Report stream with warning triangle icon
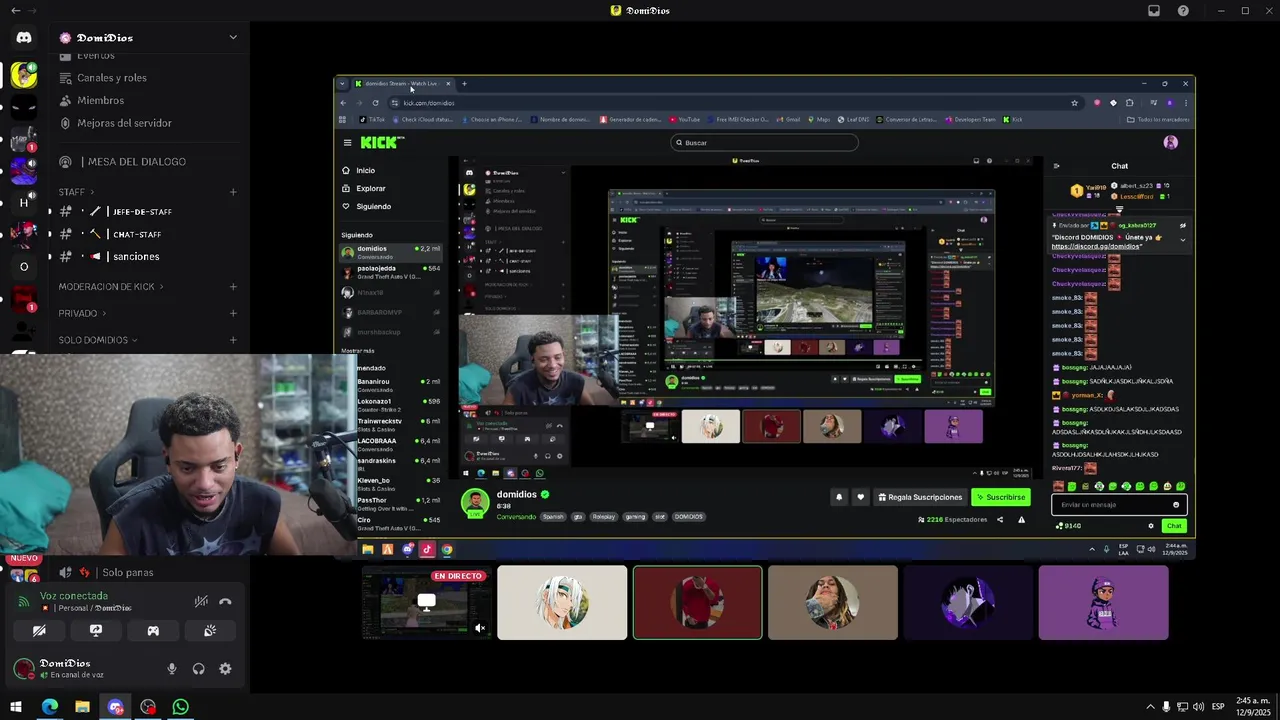 (1021, 520)
